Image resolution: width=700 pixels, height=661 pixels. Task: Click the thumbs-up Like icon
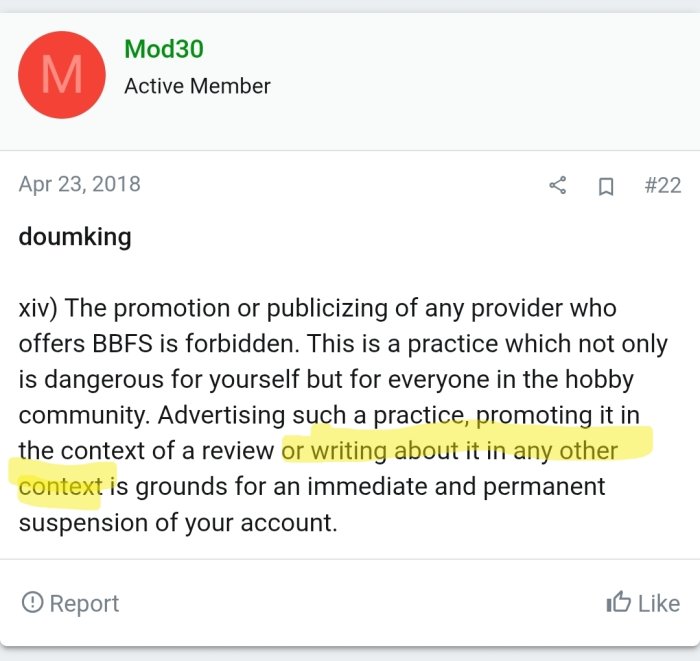[x=618, y=602]
